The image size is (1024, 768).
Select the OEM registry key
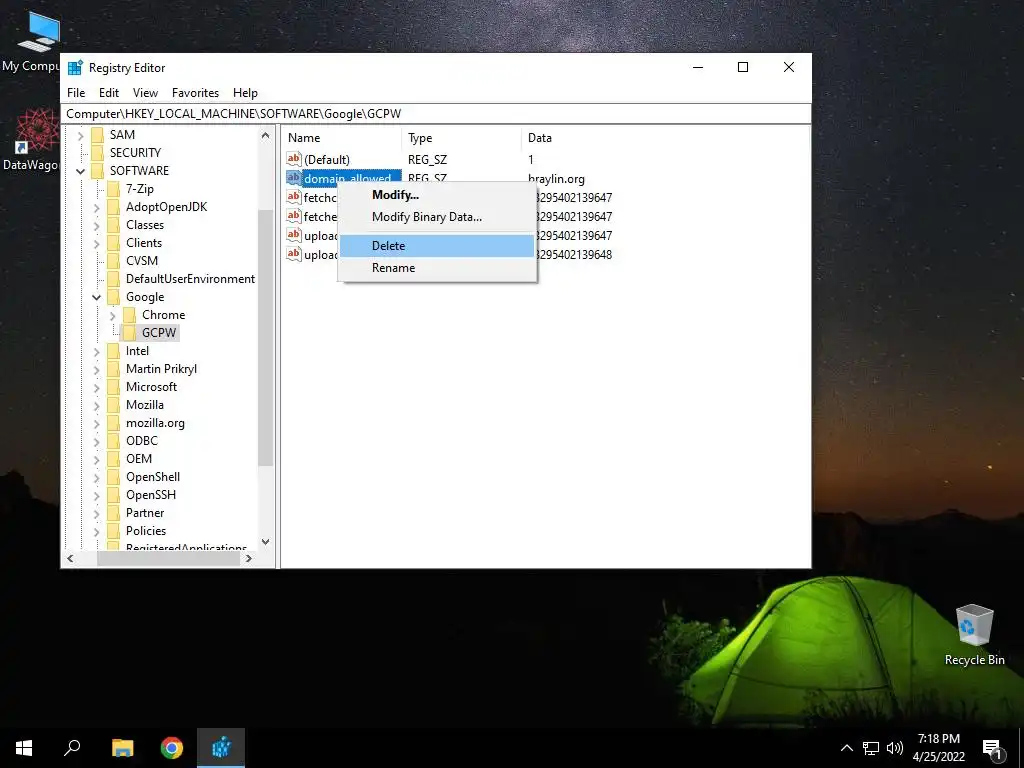(x=138, y=459)
